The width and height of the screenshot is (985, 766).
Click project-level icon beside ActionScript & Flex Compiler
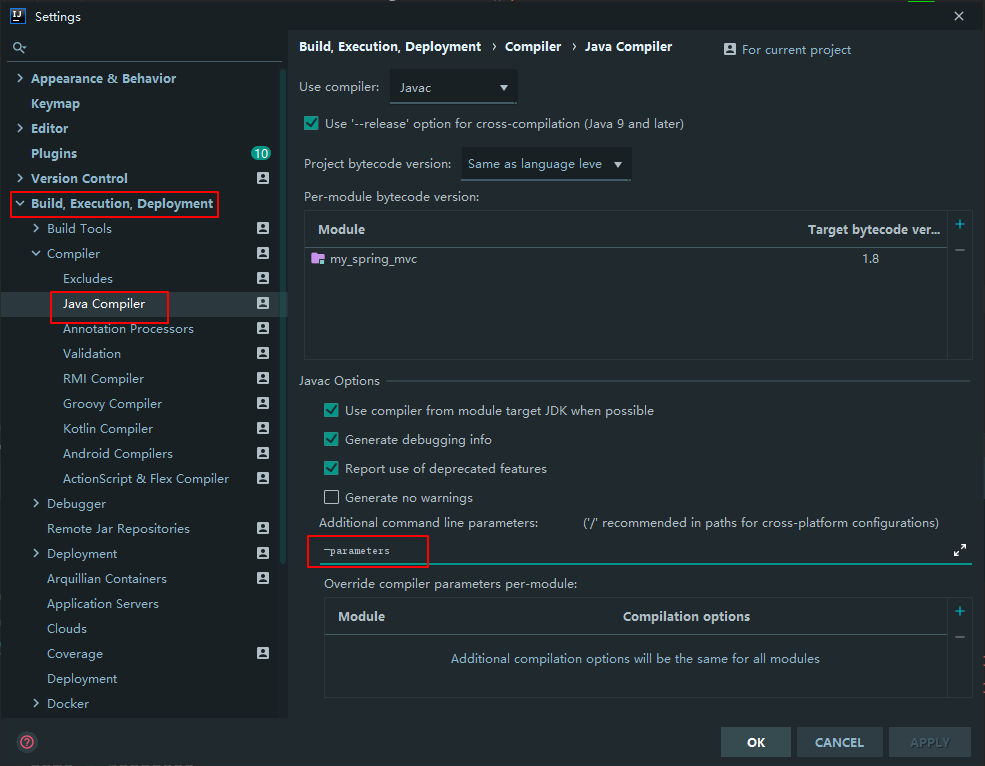pos(263,478)
